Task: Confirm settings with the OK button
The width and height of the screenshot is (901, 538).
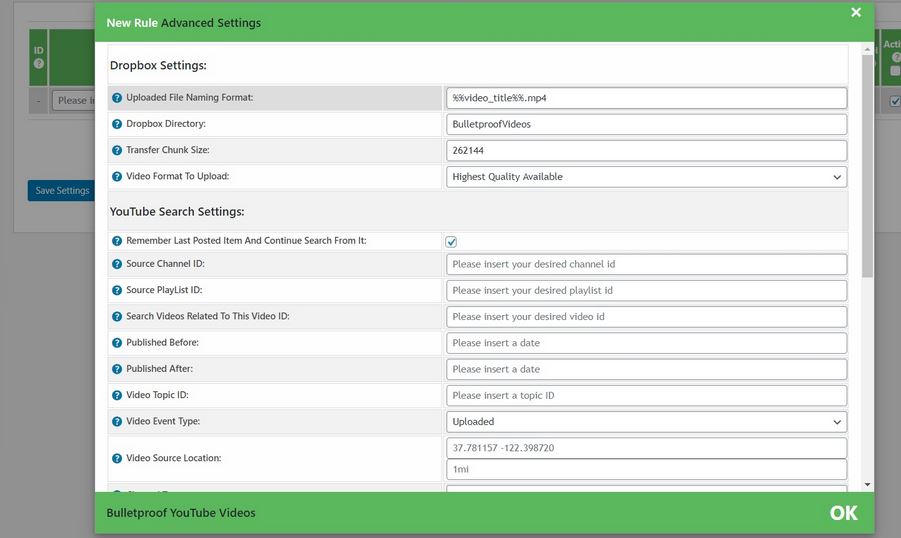Action: point(843,513)
